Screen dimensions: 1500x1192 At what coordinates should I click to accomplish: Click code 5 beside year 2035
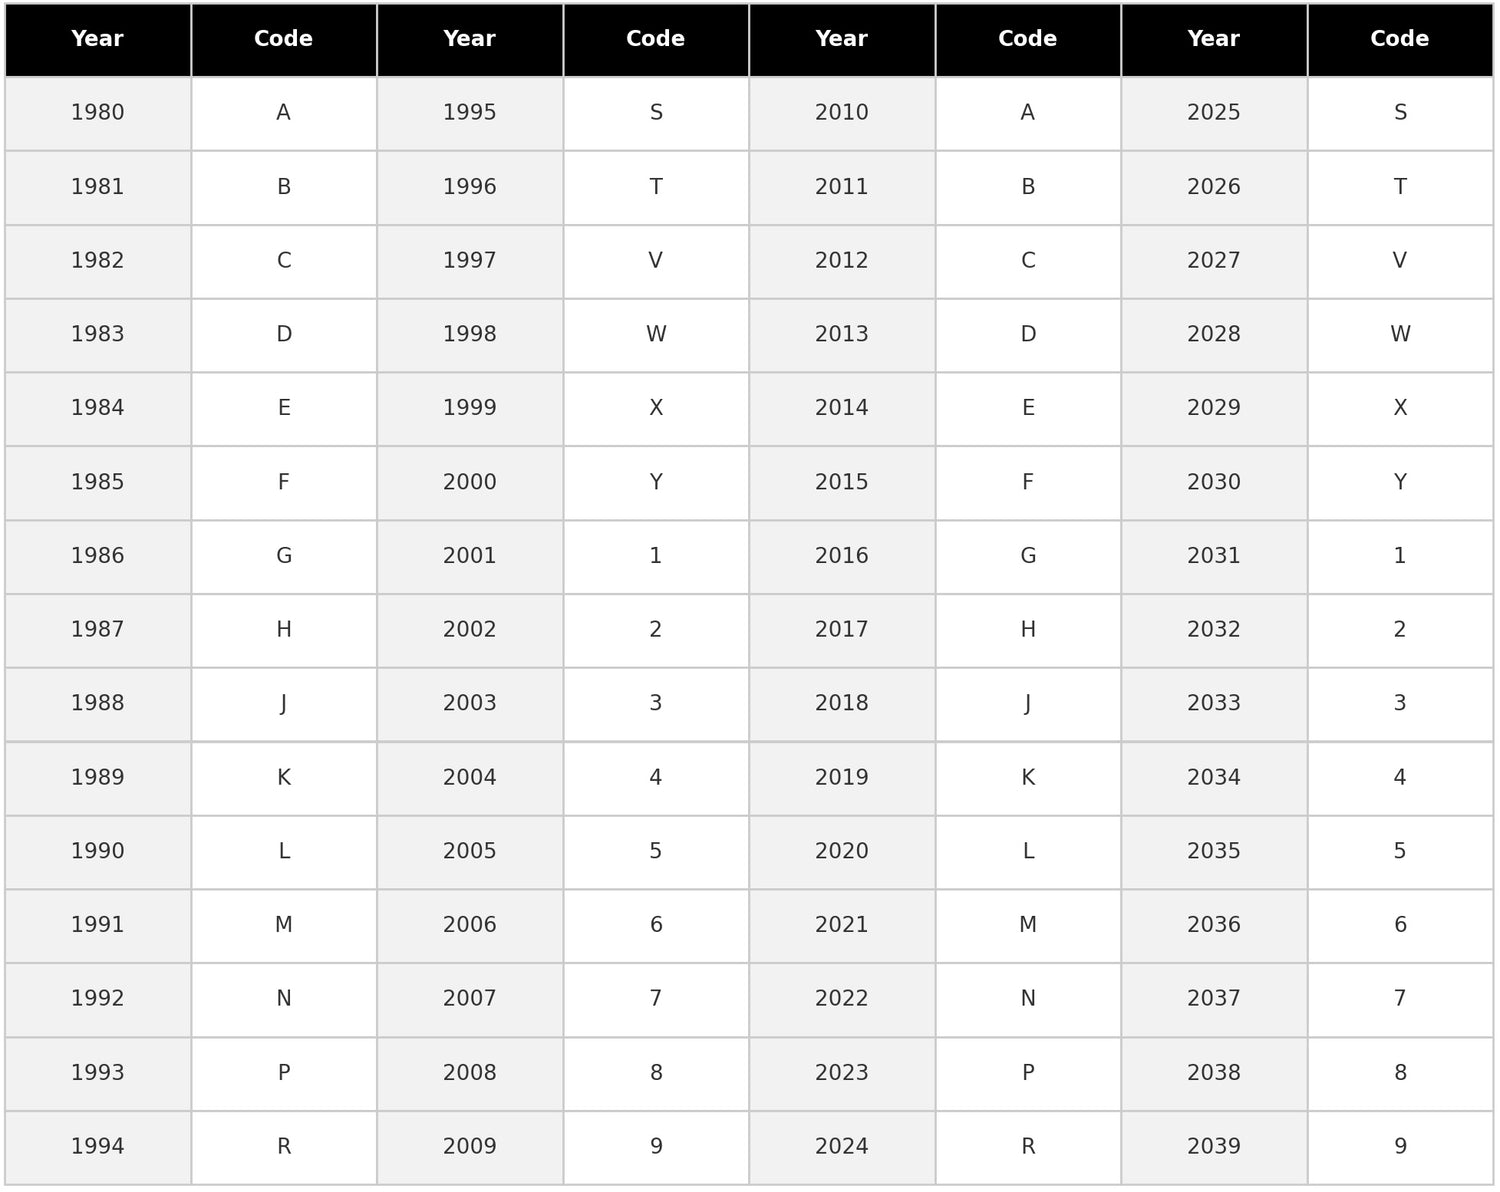pos(1399,852)
